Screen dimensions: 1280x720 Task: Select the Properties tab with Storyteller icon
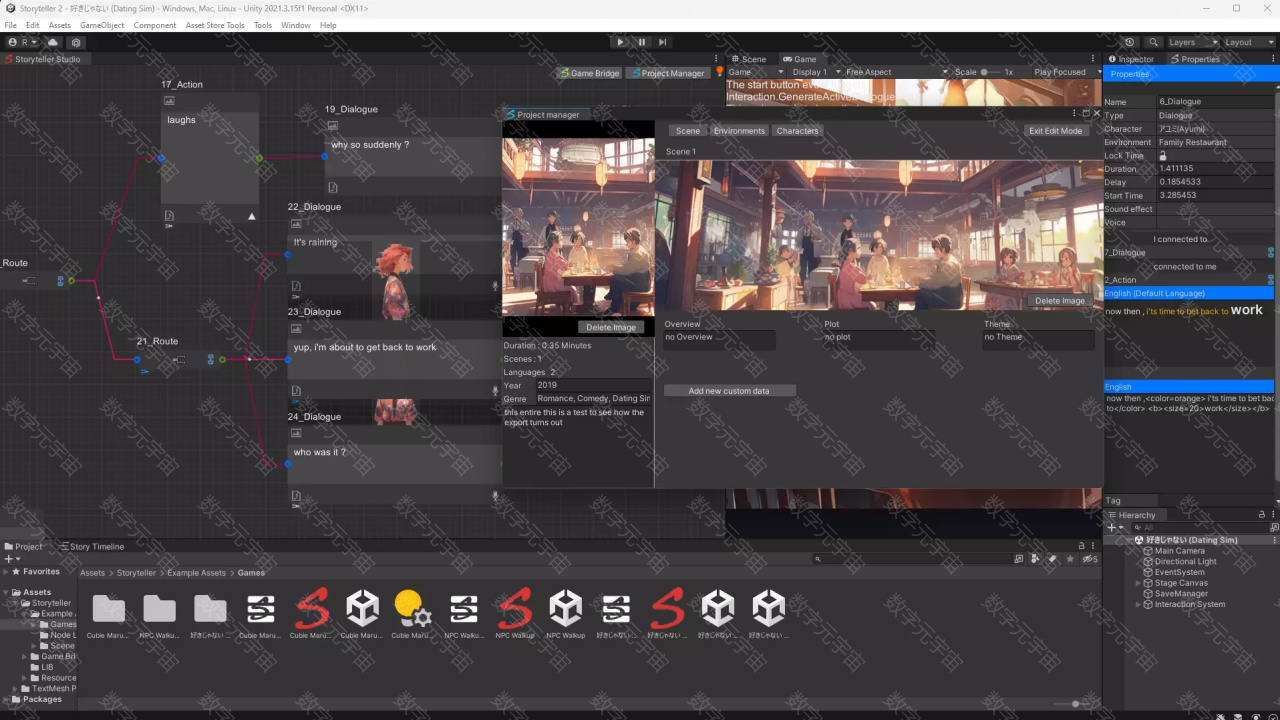tap(1196, 59)
